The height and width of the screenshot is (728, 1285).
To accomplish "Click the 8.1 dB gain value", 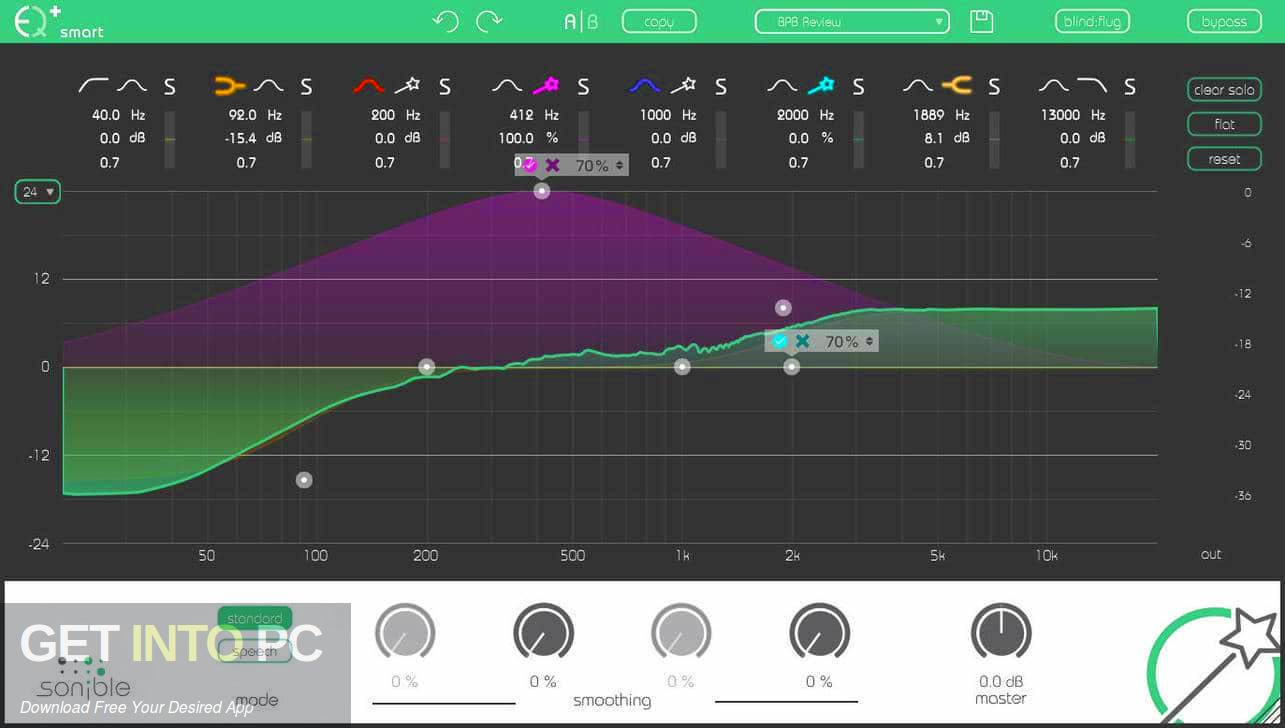I will click(x=932, y=138).
